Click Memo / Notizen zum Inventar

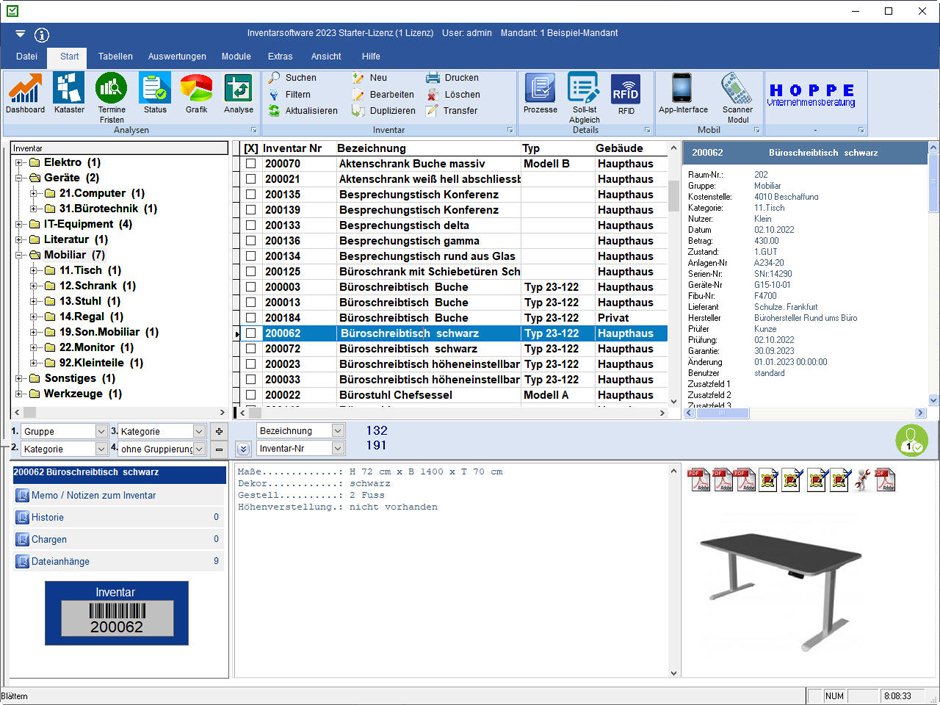point(93,495)
